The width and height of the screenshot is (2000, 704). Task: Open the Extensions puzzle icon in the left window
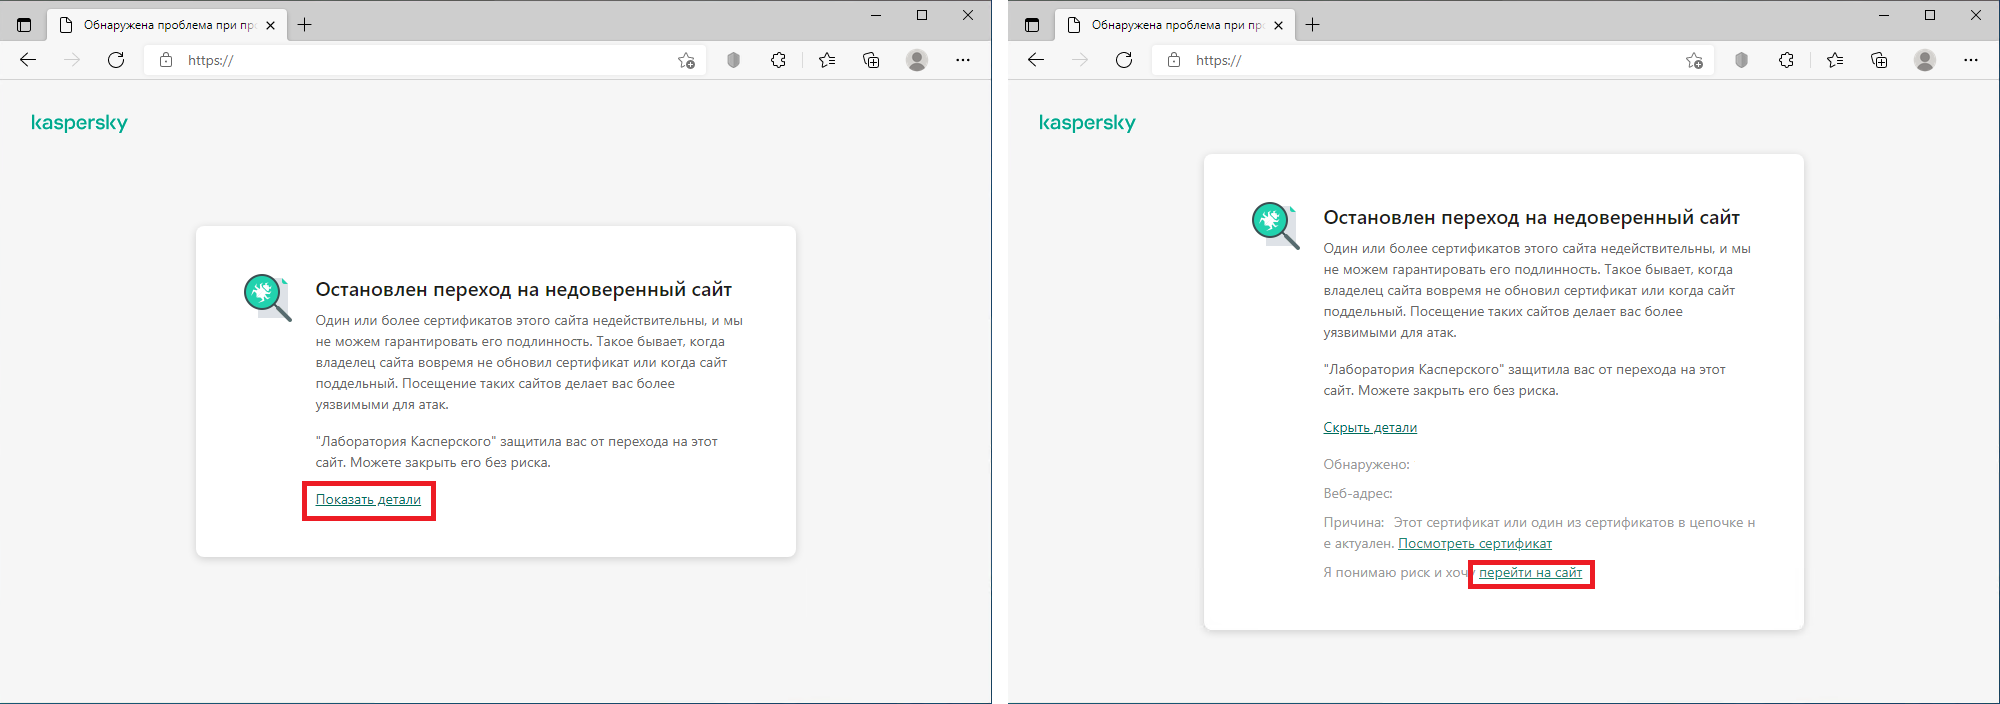[778, 60]
